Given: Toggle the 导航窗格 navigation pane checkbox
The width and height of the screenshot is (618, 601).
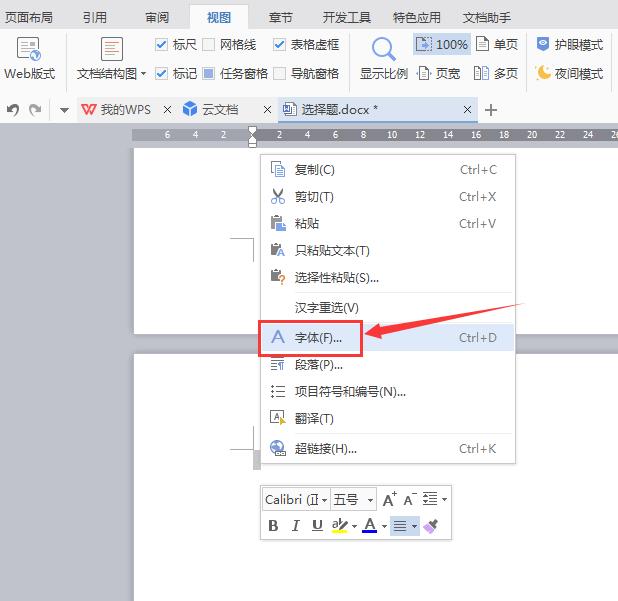Looking at the screenshot, I should [x=280, y=73].
